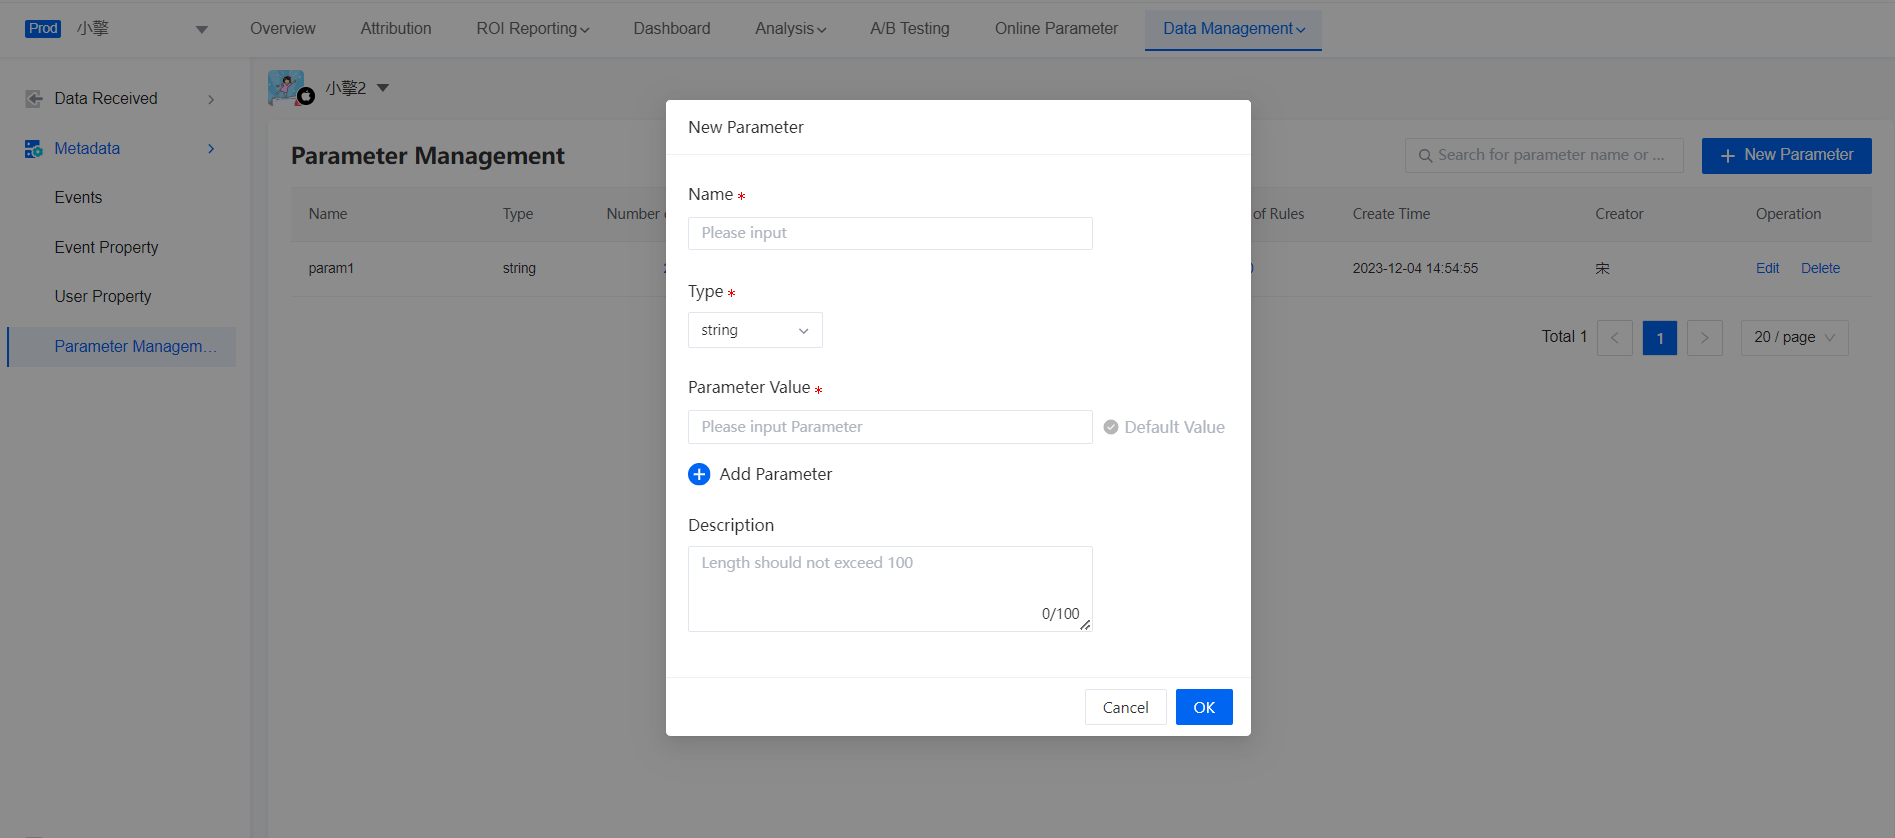Expand the 20 / page size selector
Image resolution: width=1895 pixels, height=838 pixels.
1794,338
